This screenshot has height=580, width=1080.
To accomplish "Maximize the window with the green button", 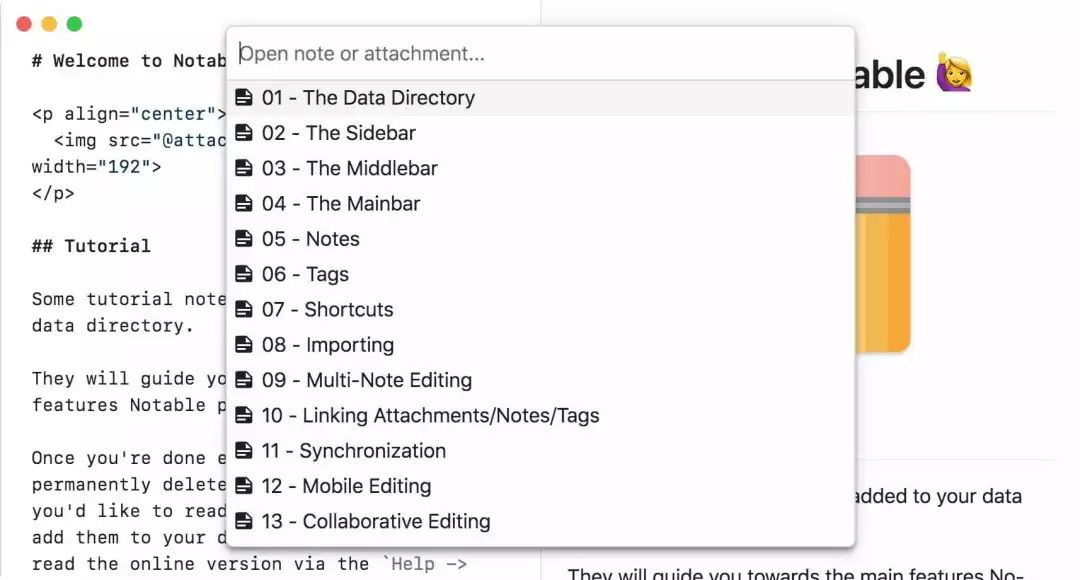I will pyautogui.click(x=74, y=24).
